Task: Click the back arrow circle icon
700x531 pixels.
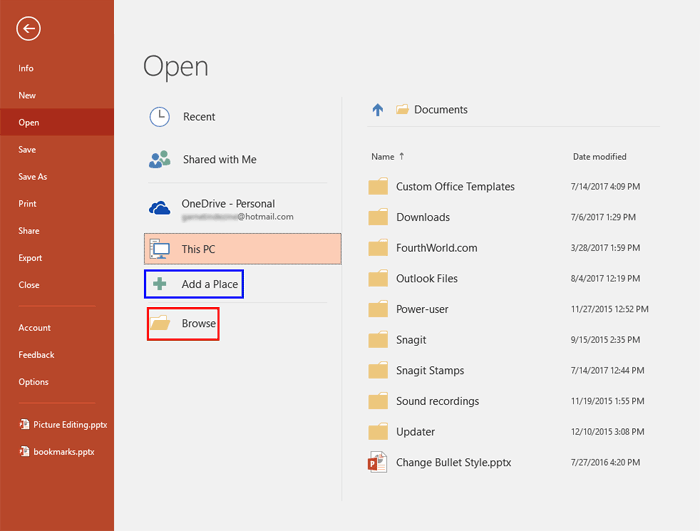Action: click(x=28, y=29)
